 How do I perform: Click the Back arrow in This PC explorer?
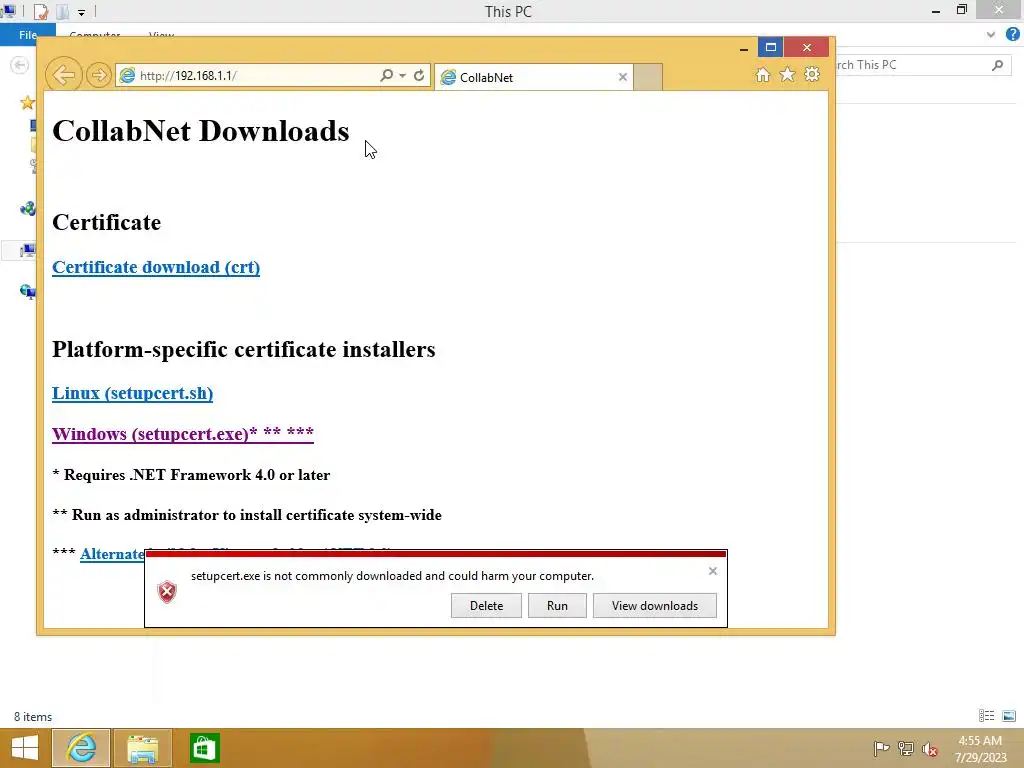[x=20, y=65]
